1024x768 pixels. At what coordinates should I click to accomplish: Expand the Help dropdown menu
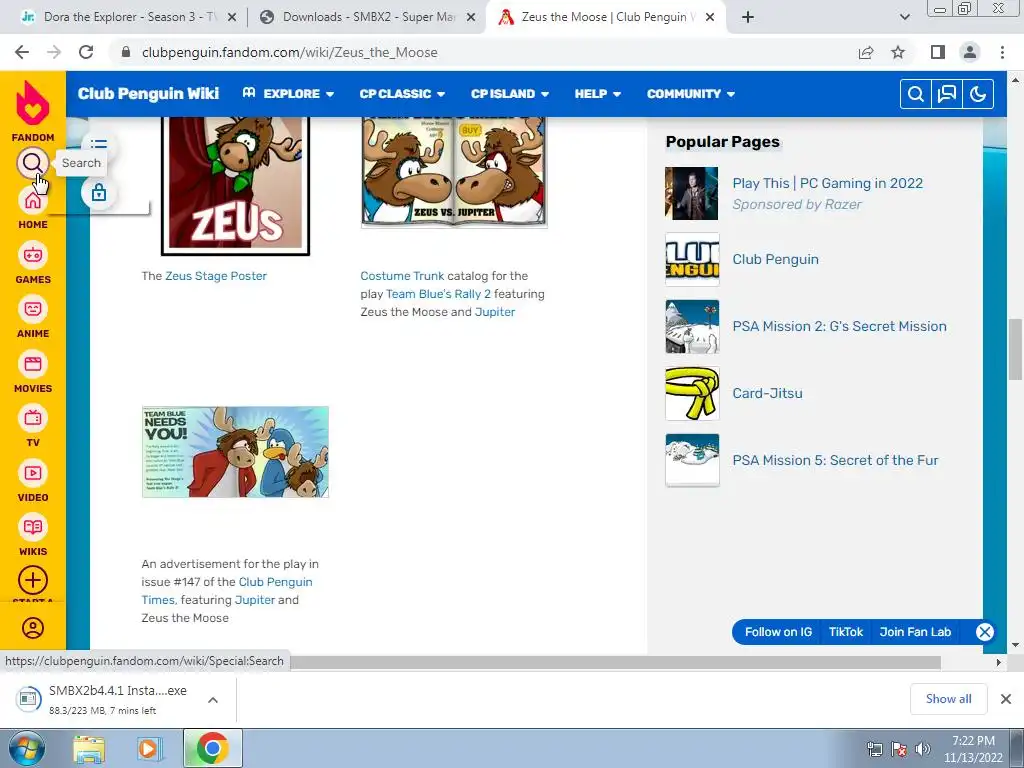598,94
